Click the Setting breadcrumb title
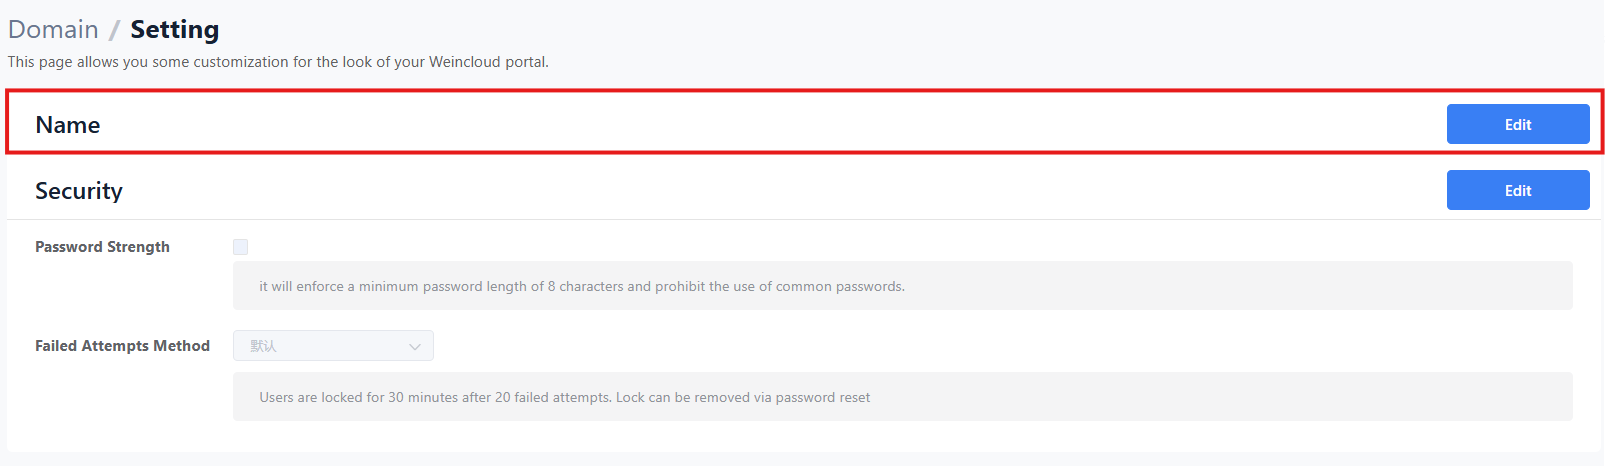1605x466 pixels. tap(175, 30)
